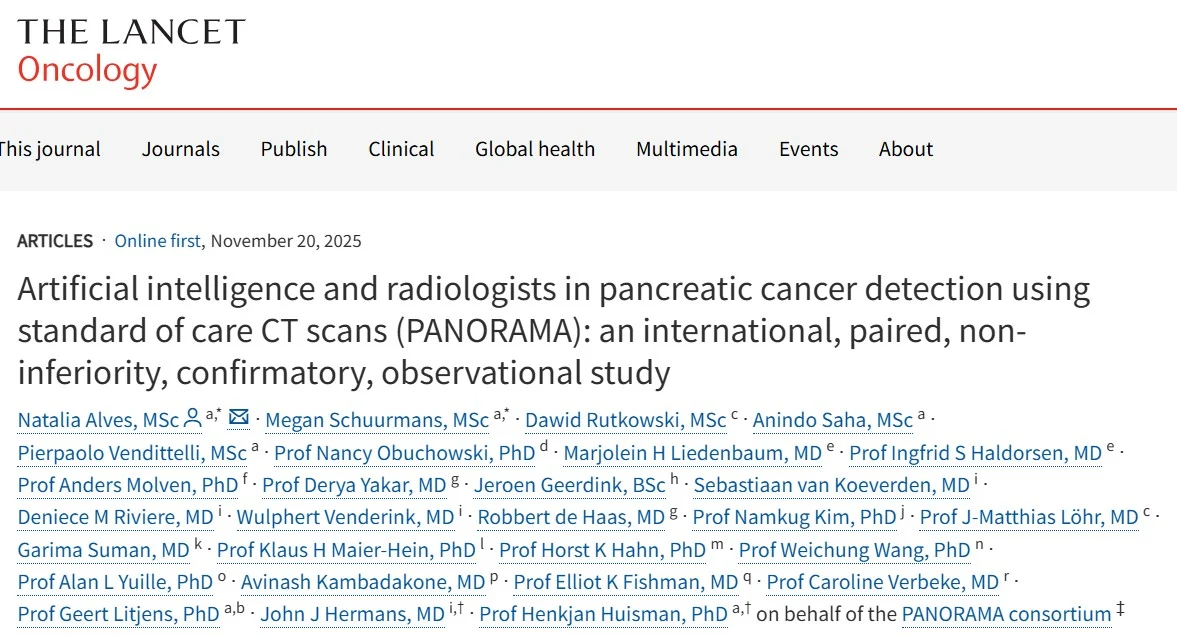Open the Journals menu
The height and width of the screenshot is (636, 1177).
pyautogui.click(x=180, y=148)
